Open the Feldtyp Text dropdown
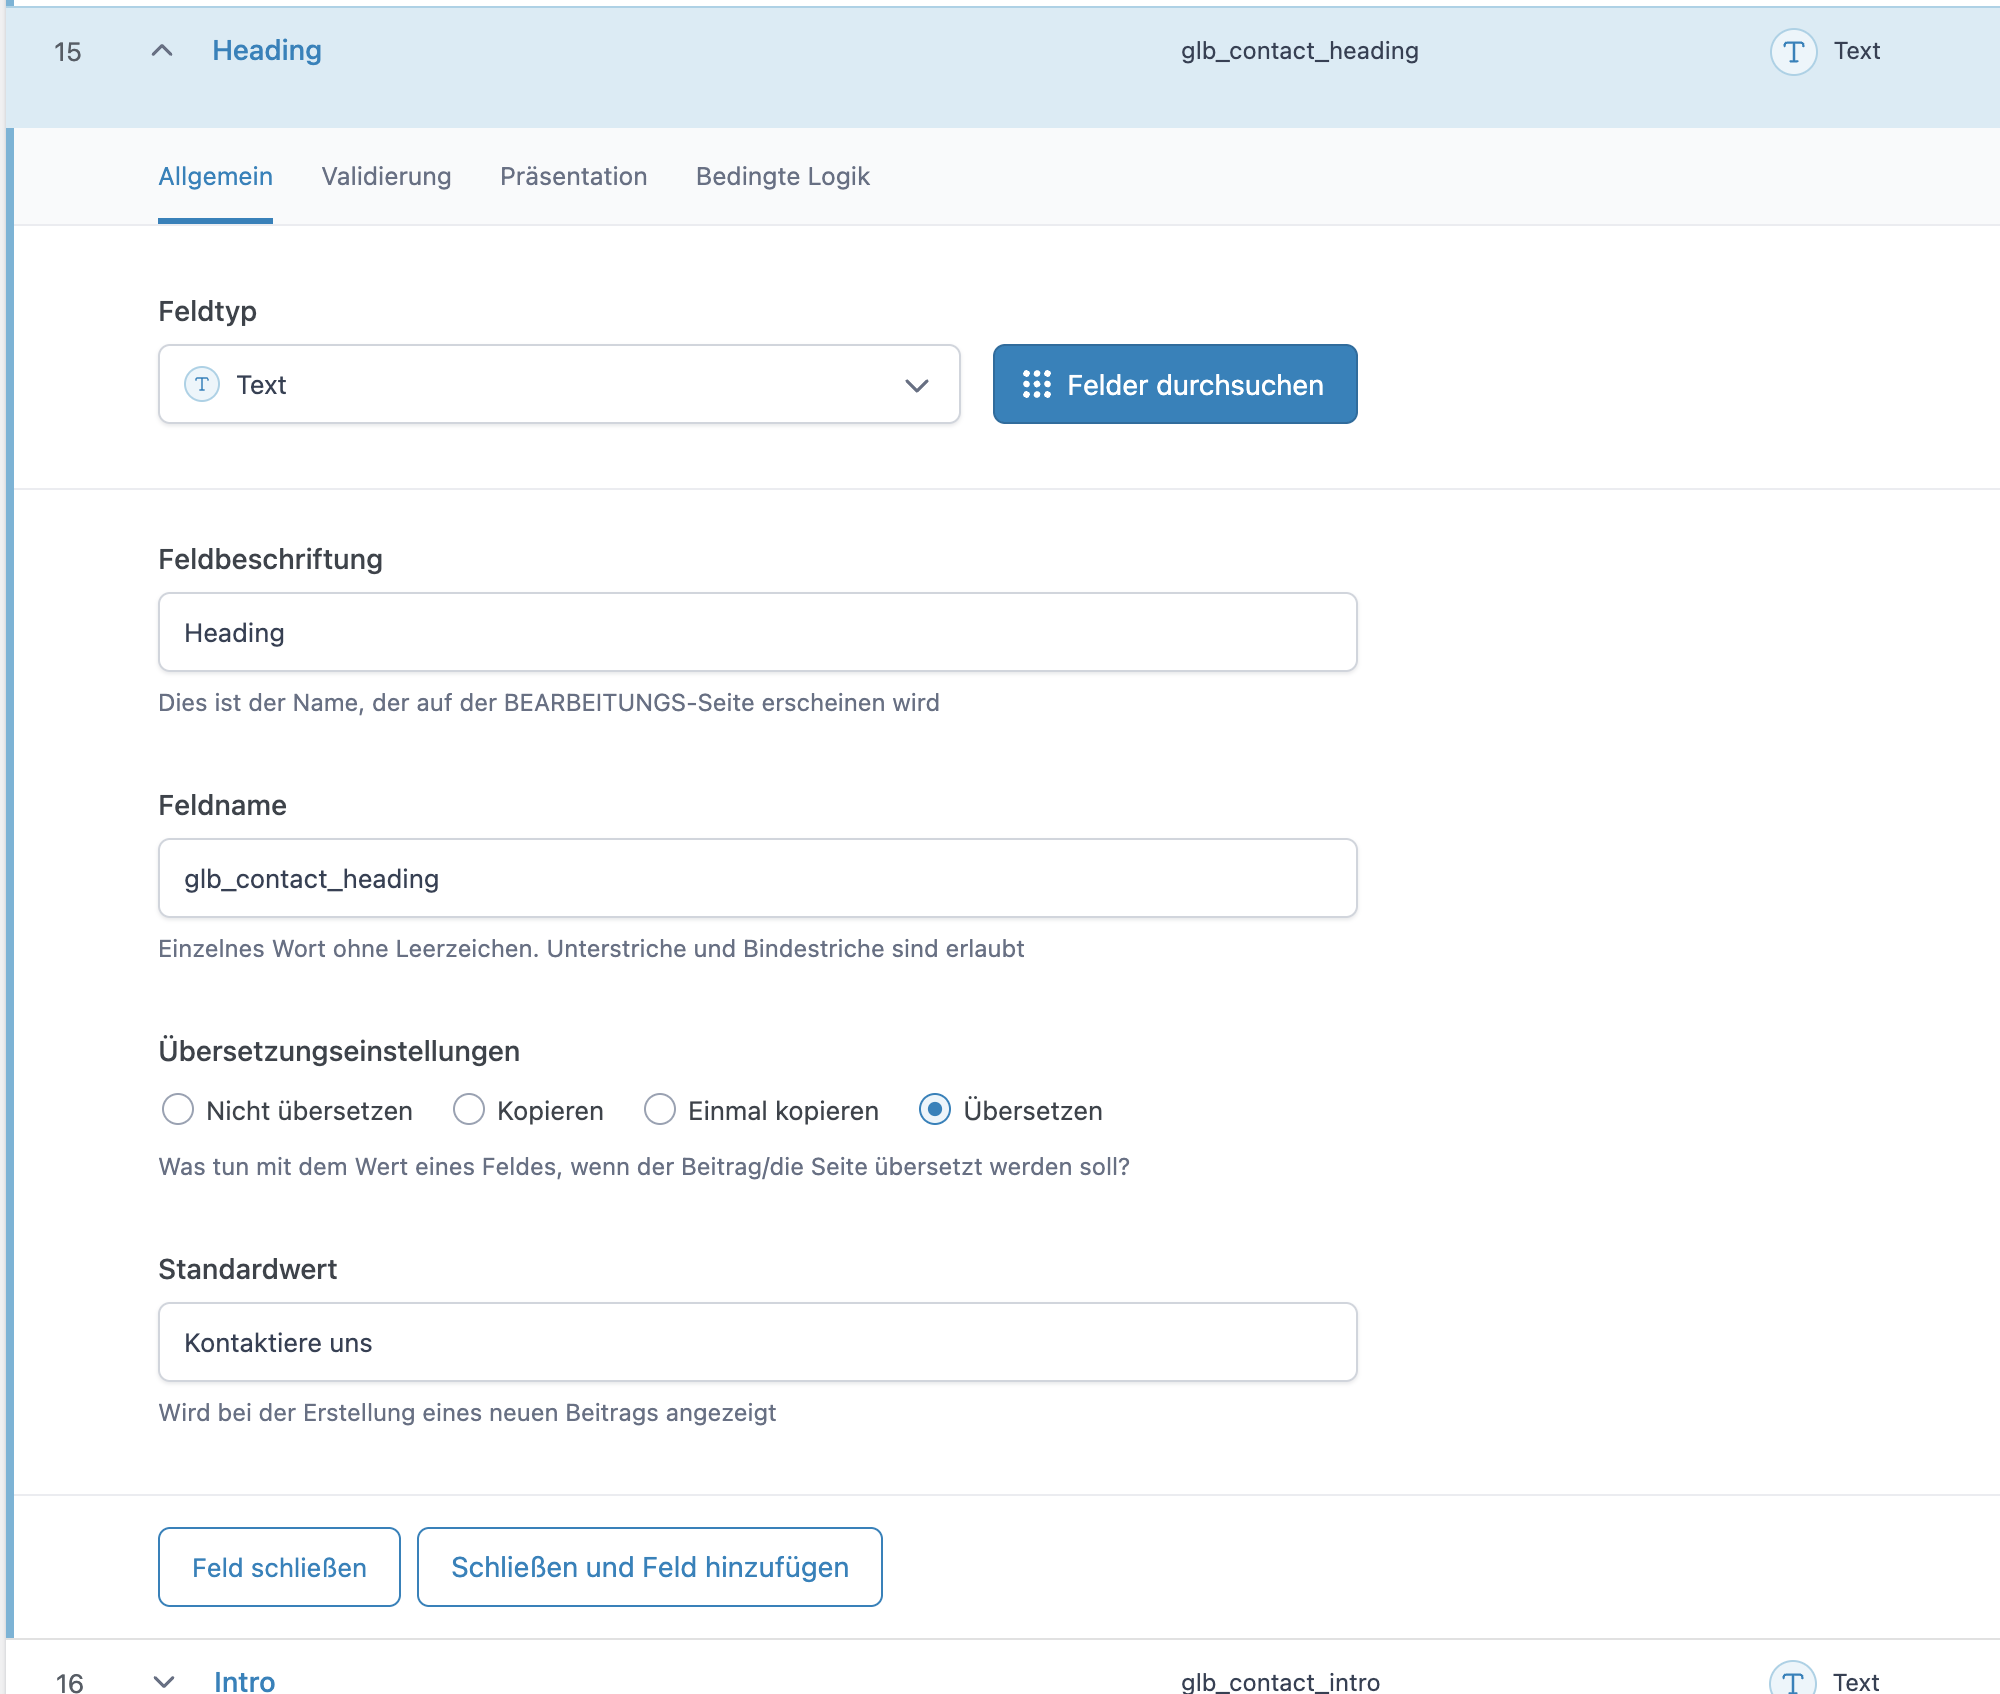2000x1694 pixels. pos(558,385)
